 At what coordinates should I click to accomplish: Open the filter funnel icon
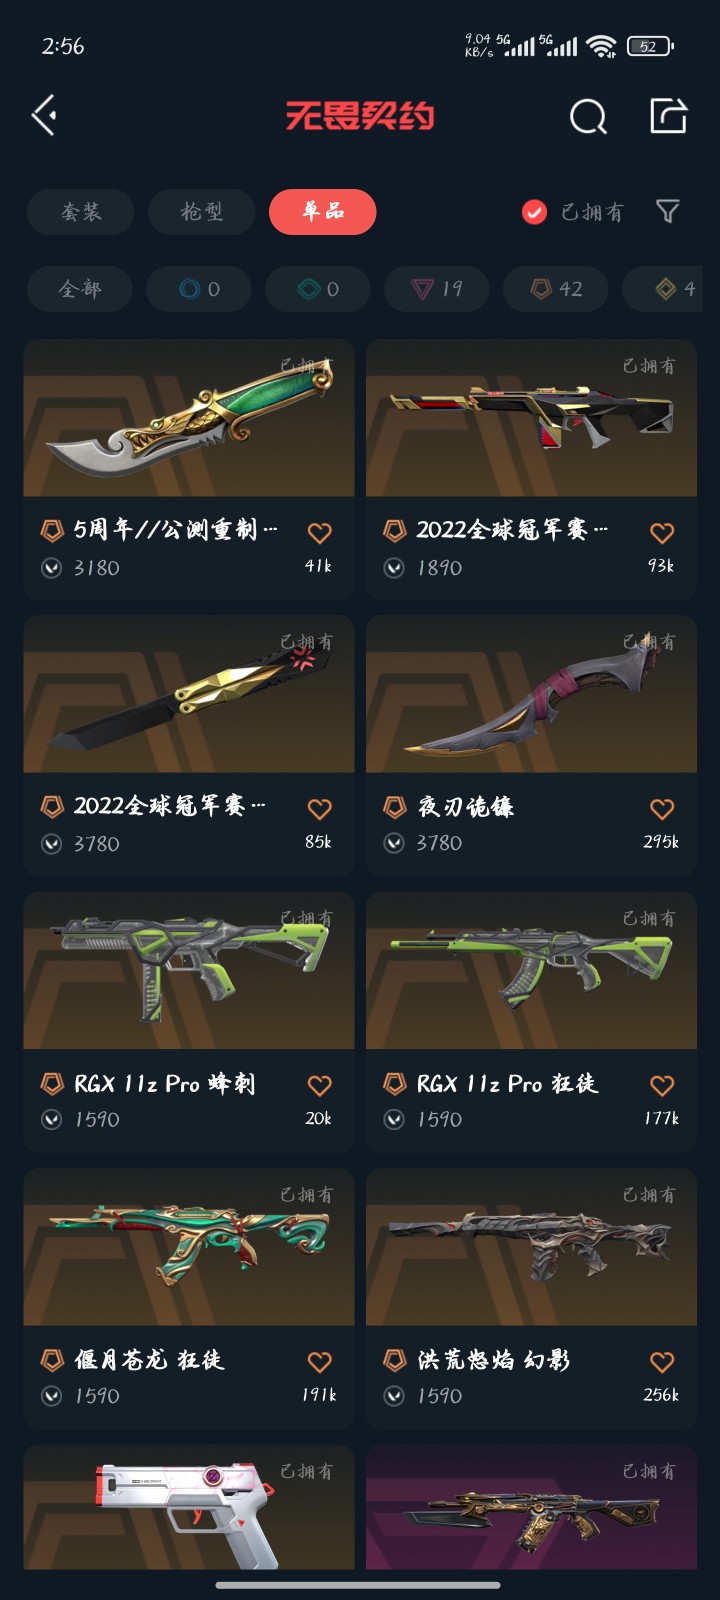click(x=667, y=211)
